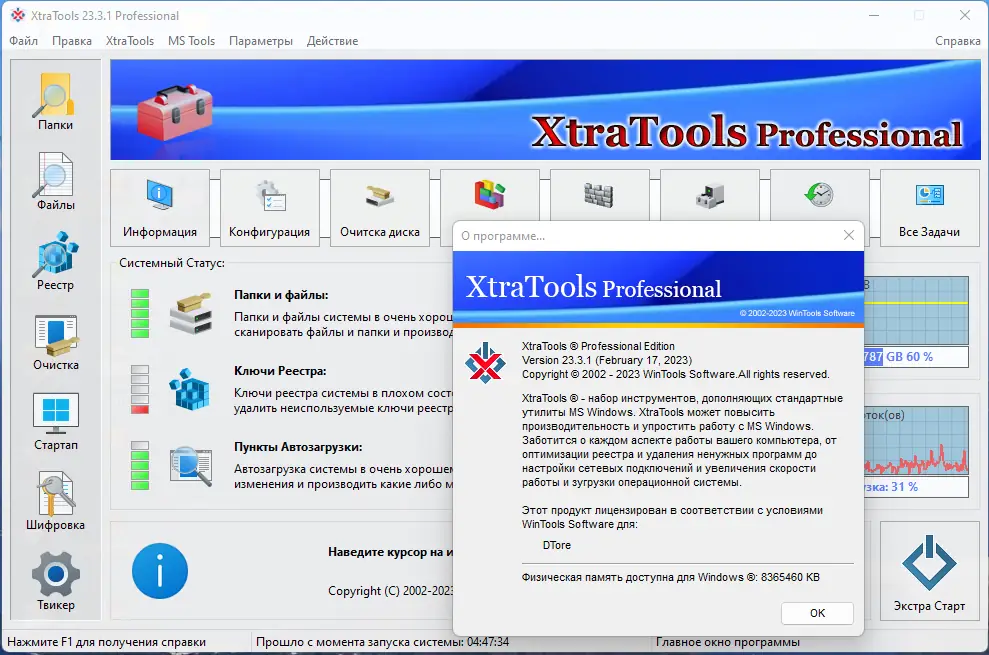Launch the Стартап manager icon
This screenshot has width=989, height=655.
pos(56,422)
